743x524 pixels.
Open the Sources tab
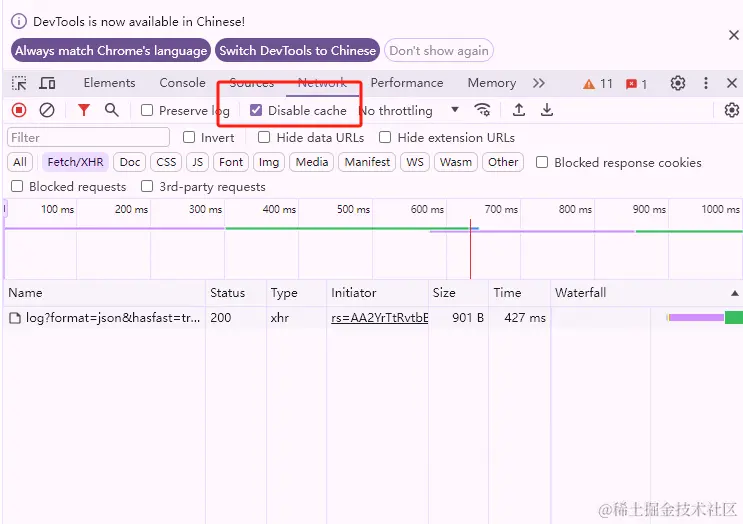point(252,83)
